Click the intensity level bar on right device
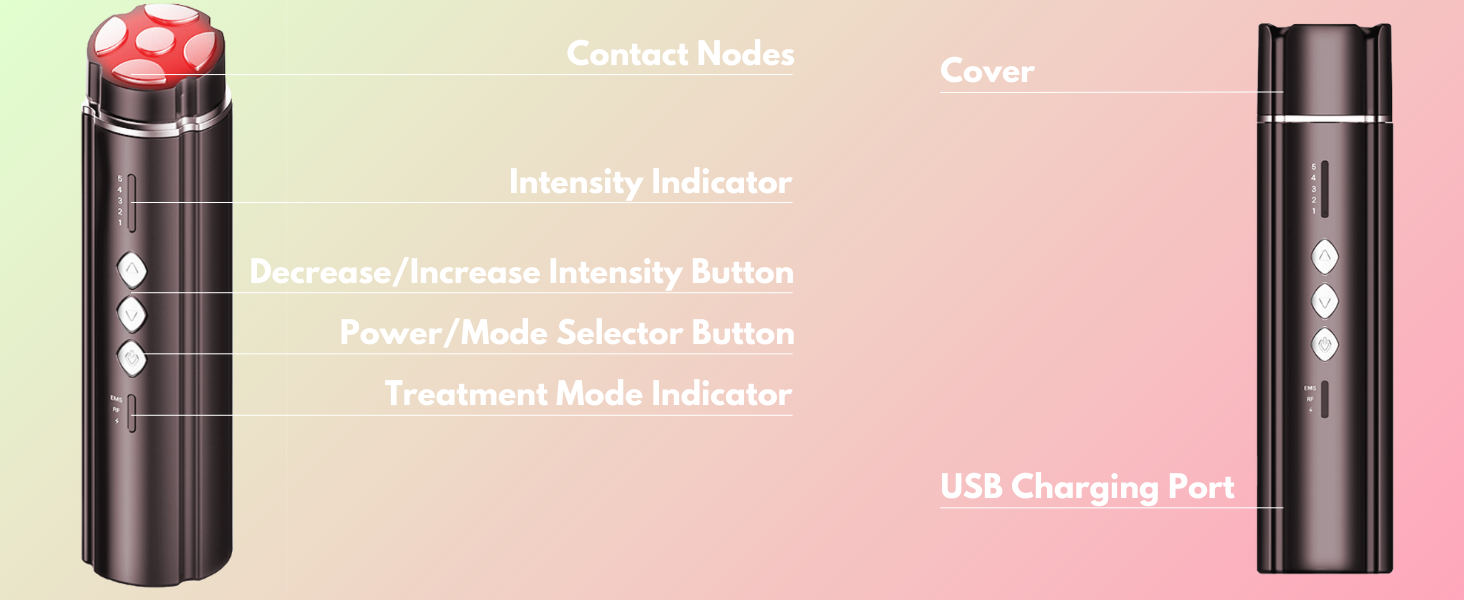This screenshot has height=600, width=1464. 1325,188
